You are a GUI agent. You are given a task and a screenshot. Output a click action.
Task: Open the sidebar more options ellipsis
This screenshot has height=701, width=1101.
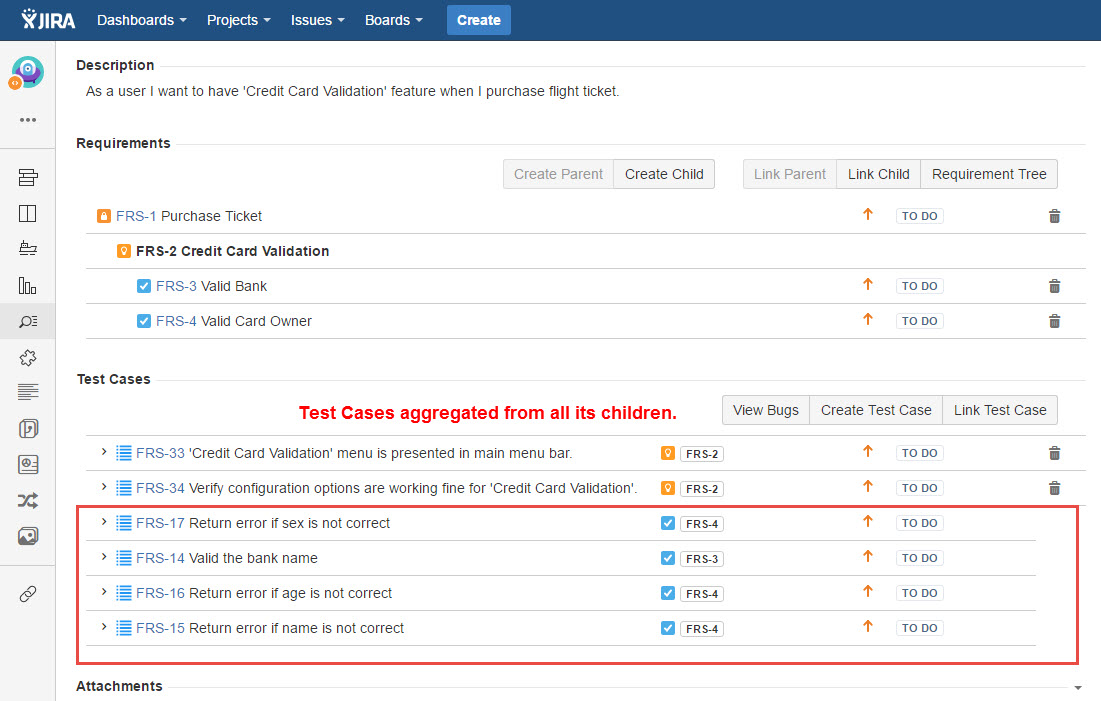tap(28, 120)
